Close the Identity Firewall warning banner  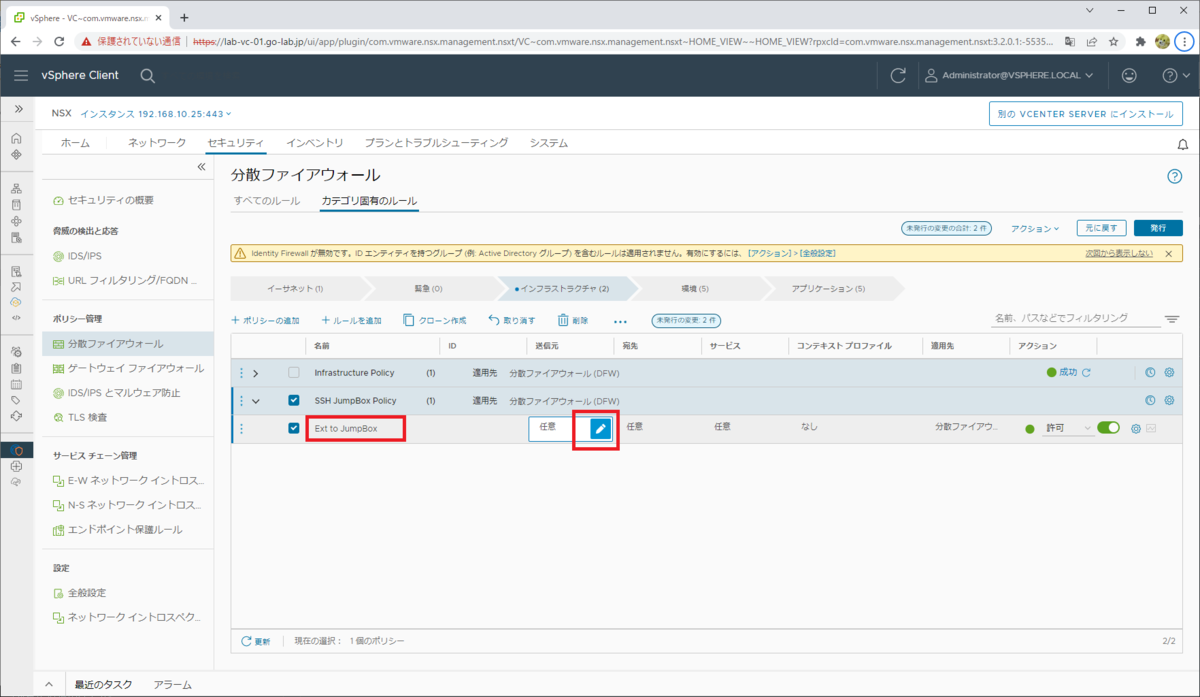1168,254
